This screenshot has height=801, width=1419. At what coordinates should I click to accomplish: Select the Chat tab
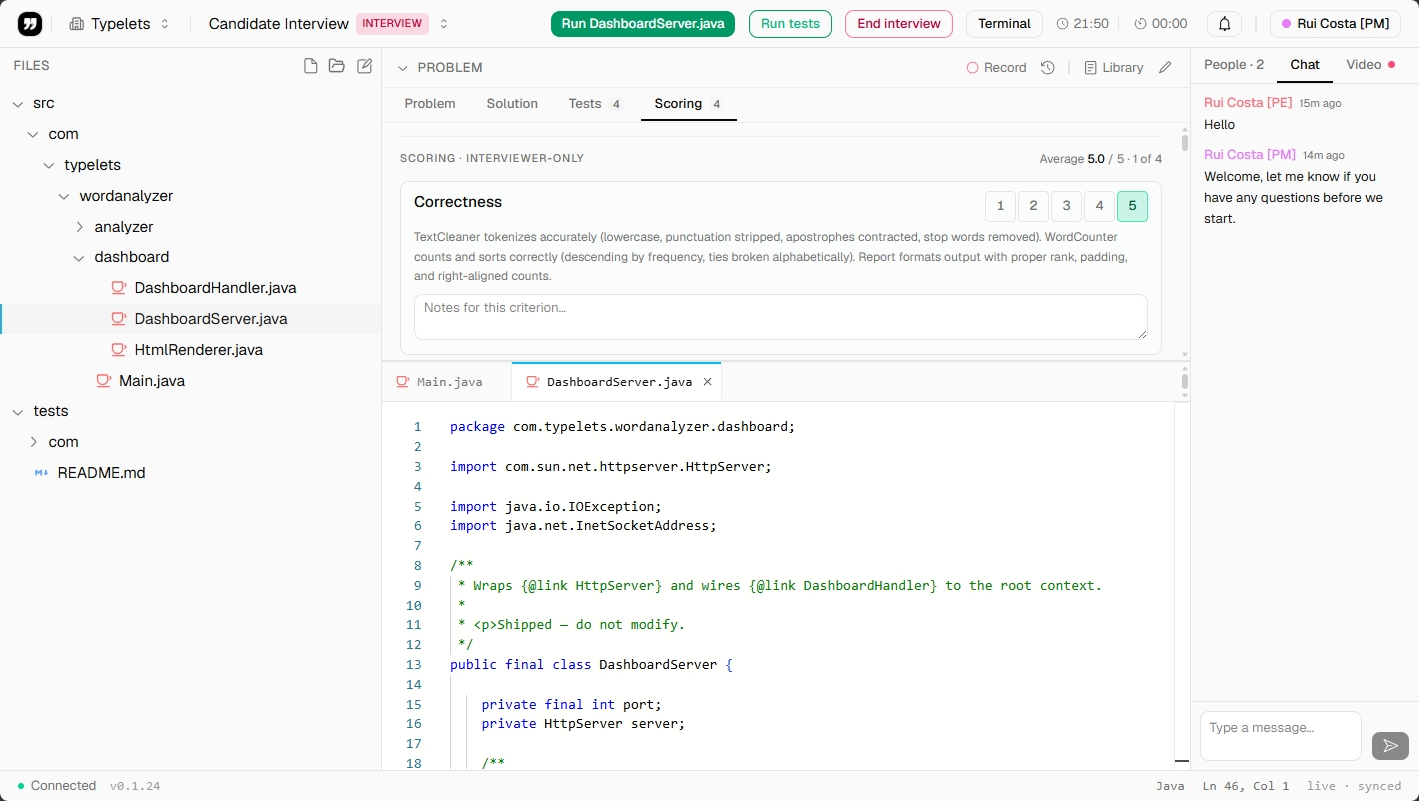tap(1305, 65)
